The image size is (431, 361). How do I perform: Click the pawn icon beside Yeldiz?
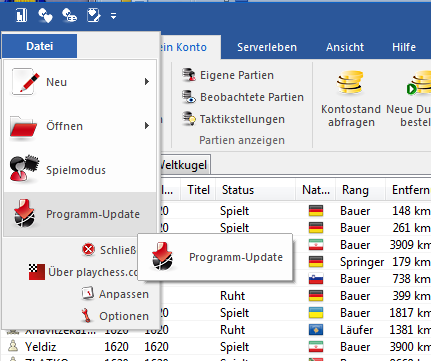point(13,346)
